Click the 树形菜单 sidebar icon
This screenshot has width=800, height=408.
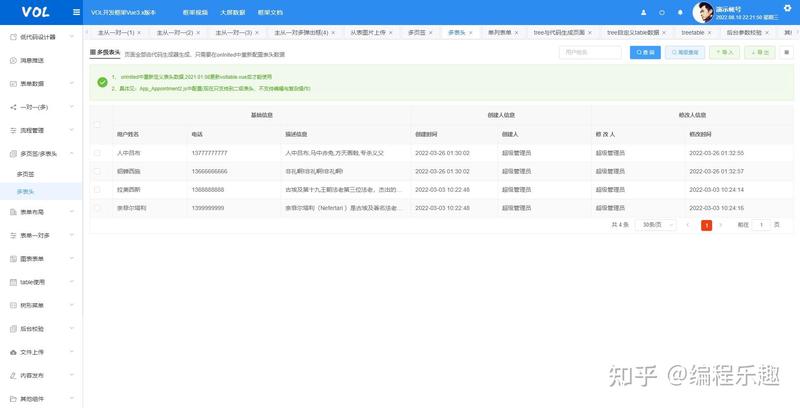[x=14, y=305]
